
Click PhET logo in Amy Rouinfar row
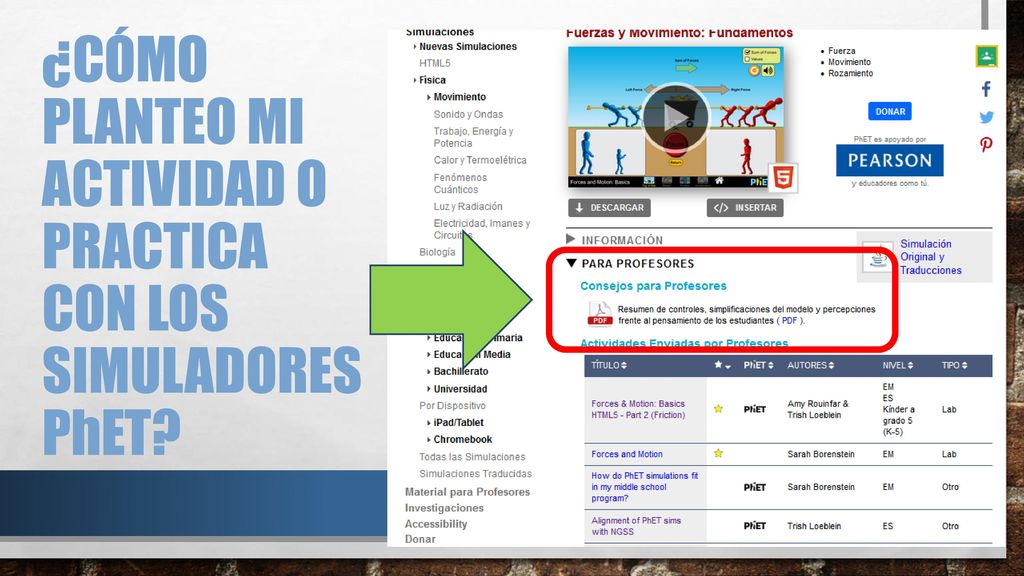point(754,409)
